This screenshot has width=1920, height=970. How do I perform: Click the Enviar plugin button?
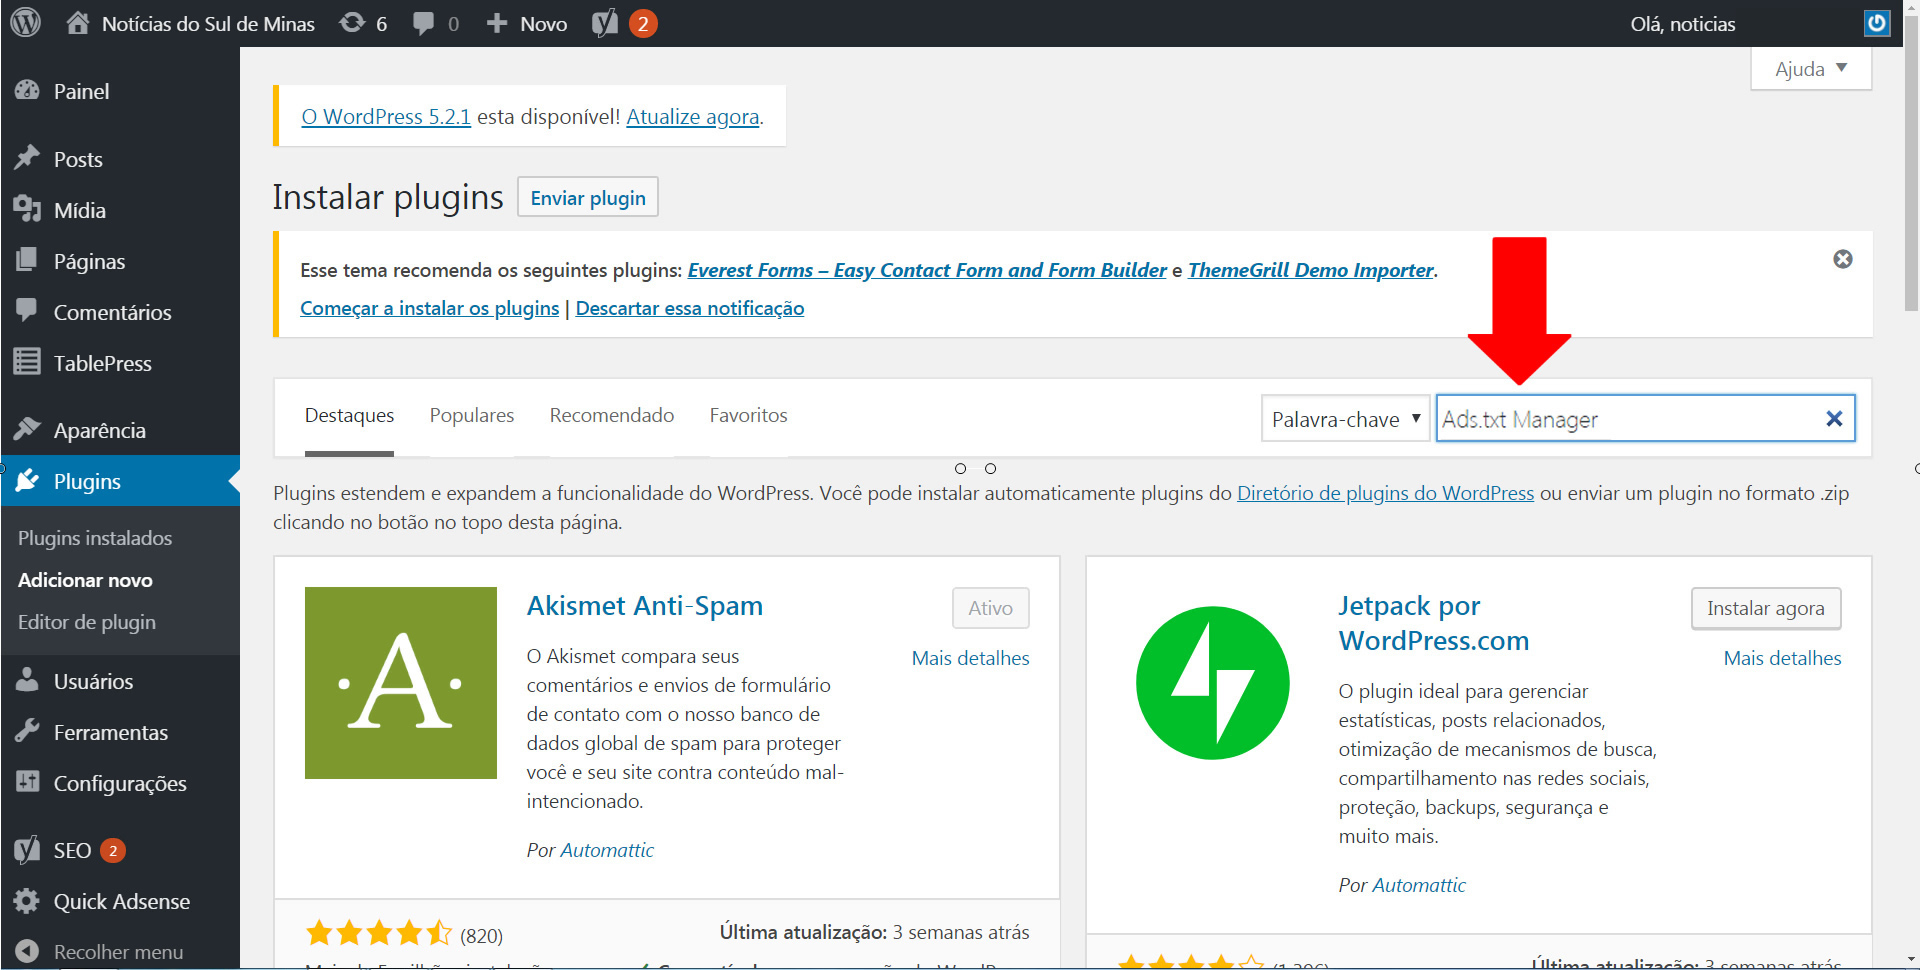[x=588, y=197]
